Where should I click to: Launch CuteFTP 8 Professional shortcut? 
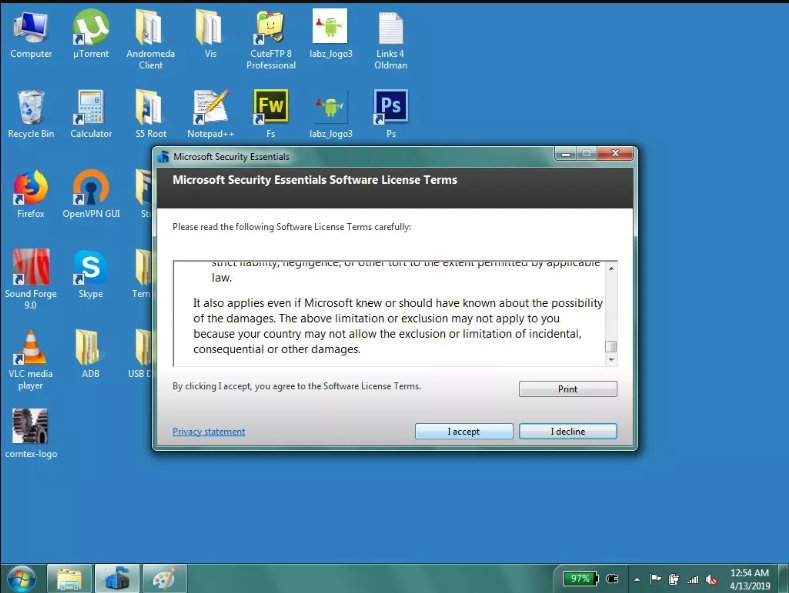pos(271,39)
